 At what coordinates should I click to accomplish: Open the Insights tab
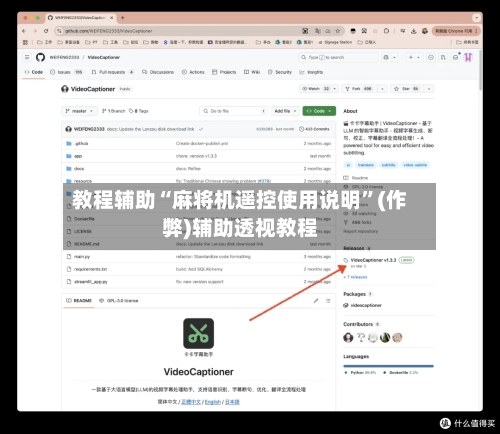point(311,72)
